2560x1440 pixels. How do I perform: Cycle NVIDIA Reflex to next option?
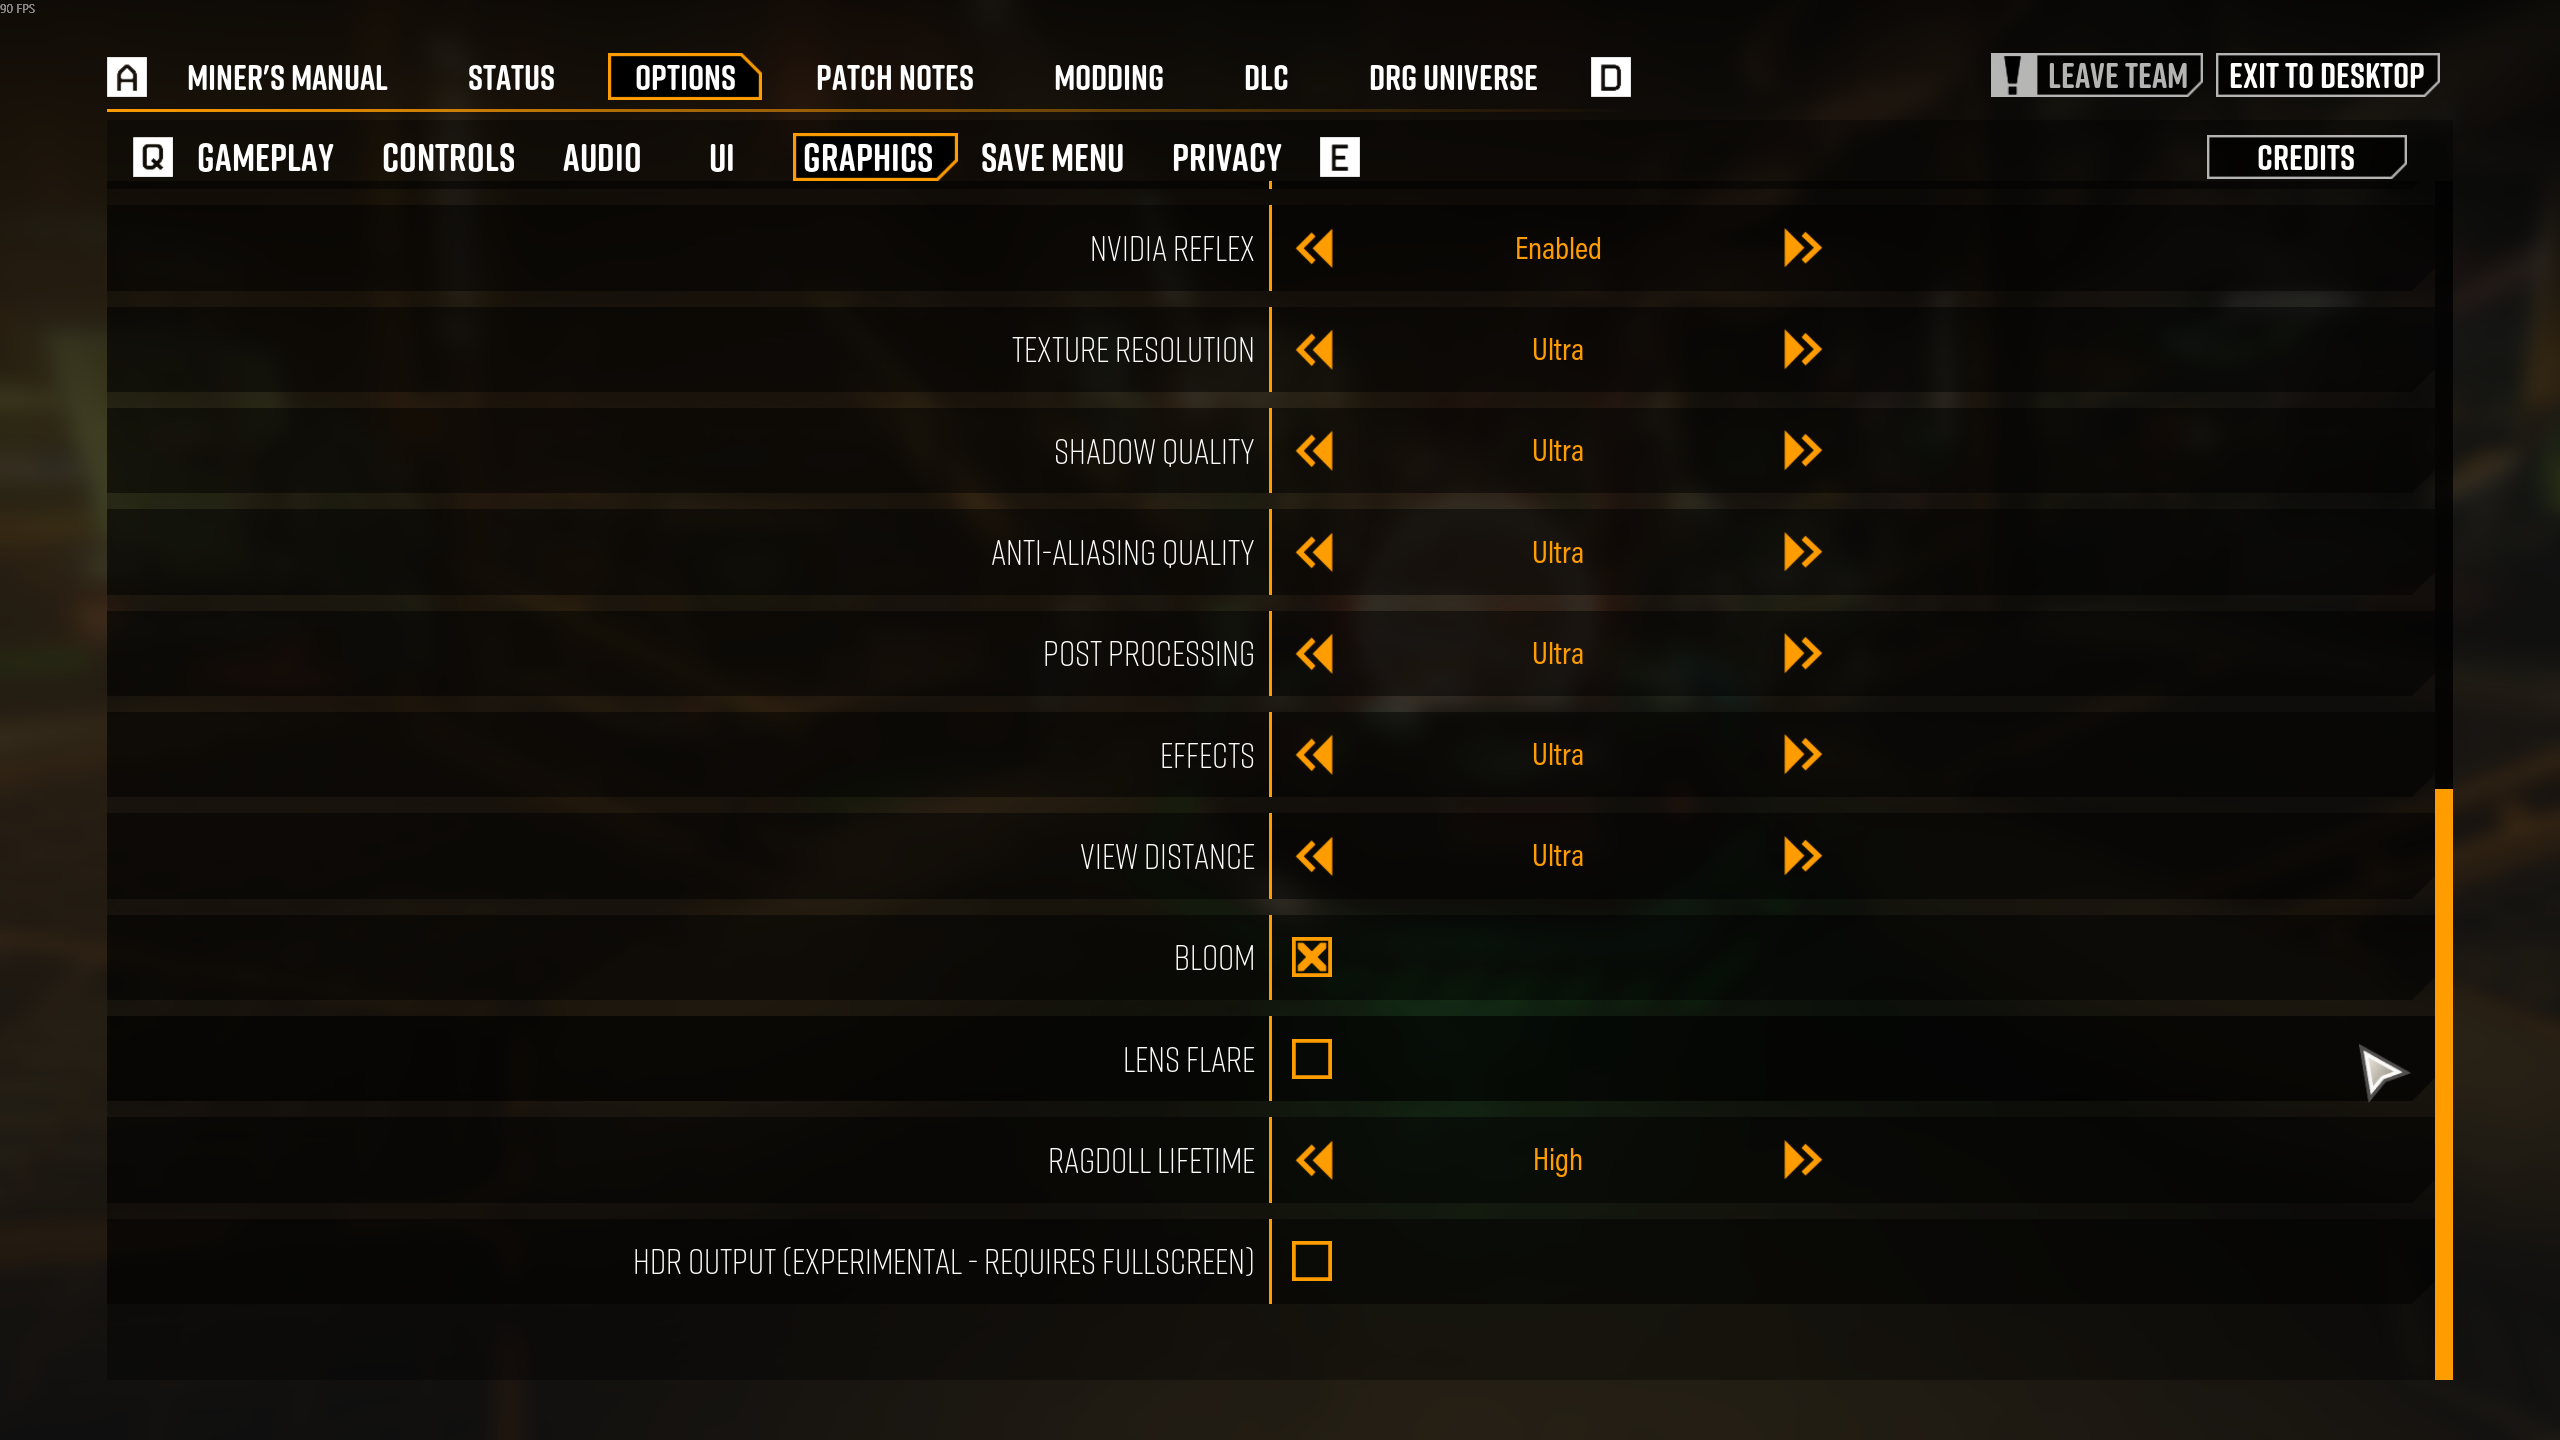pyautogui.click(x=1802, y=249)
